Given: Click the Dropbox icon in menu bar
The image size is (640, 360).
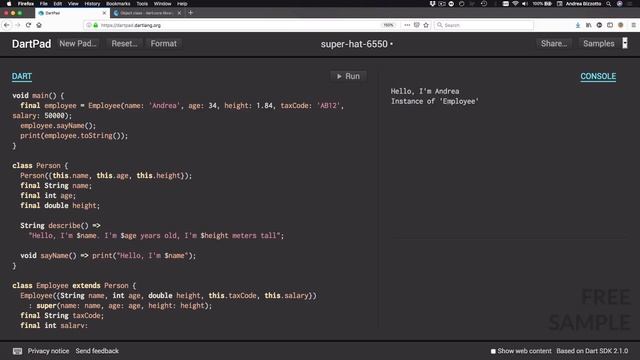Looking at the screenshot, I should click(x=432, y=4).
